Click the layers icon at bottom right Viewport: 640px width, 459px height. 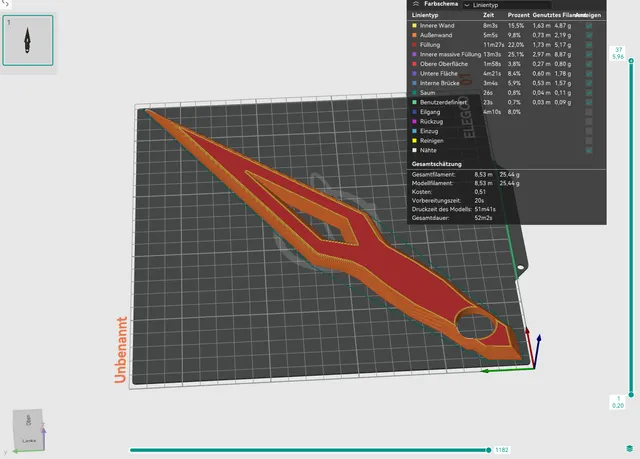[x=630, y=449]
